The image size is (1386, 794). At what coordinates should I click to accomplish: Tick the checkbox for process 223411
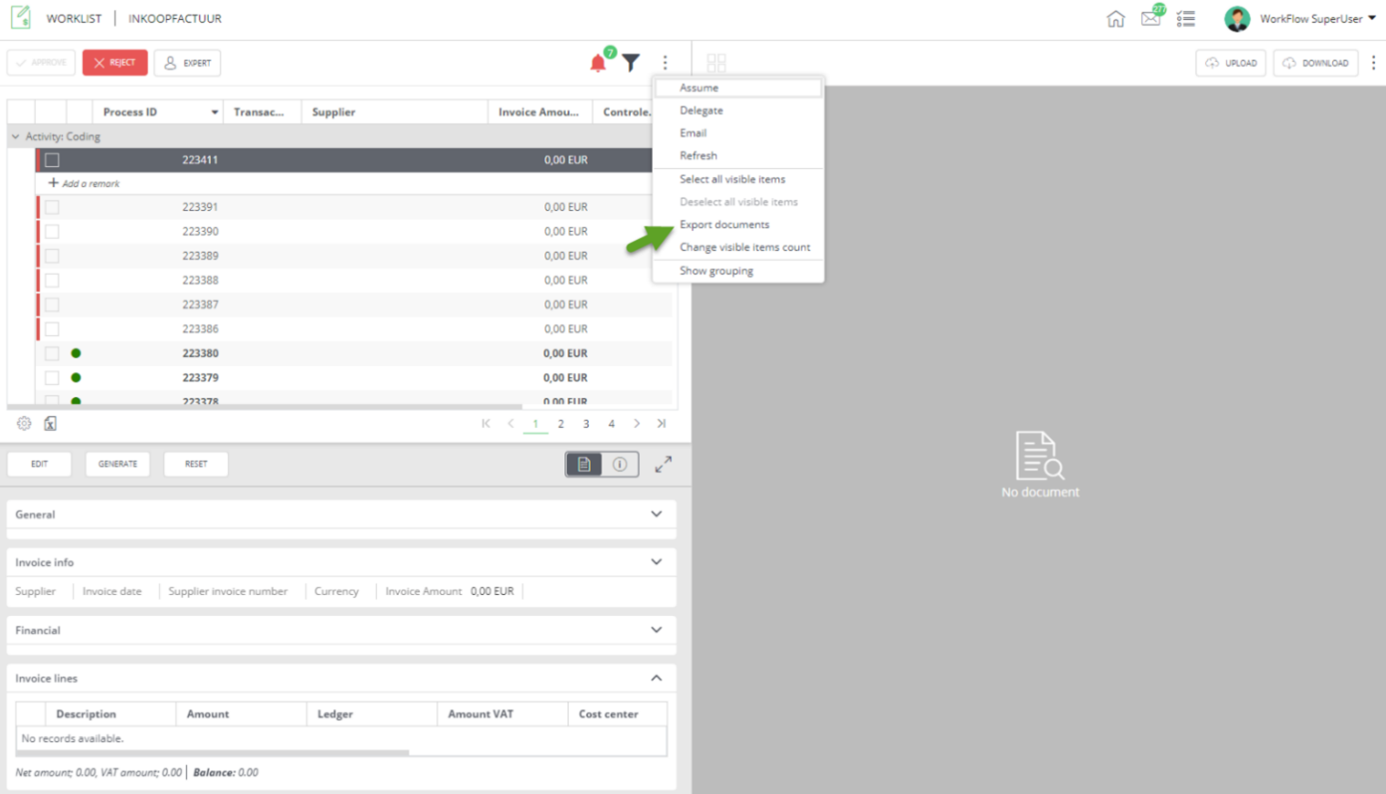[52, 160]
